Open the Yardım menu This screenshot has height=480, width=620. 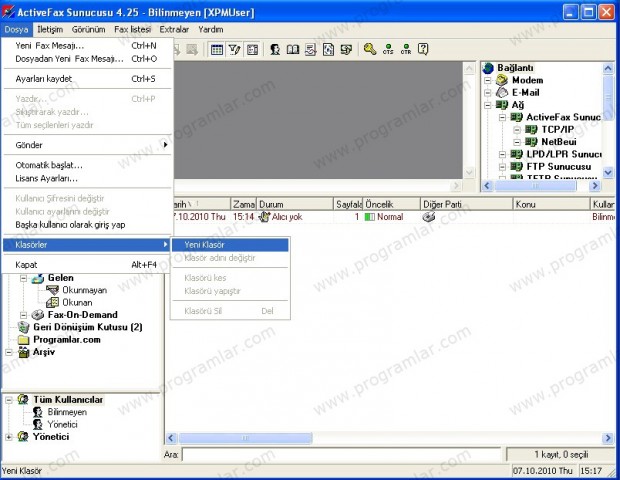(x=211, y=29)
